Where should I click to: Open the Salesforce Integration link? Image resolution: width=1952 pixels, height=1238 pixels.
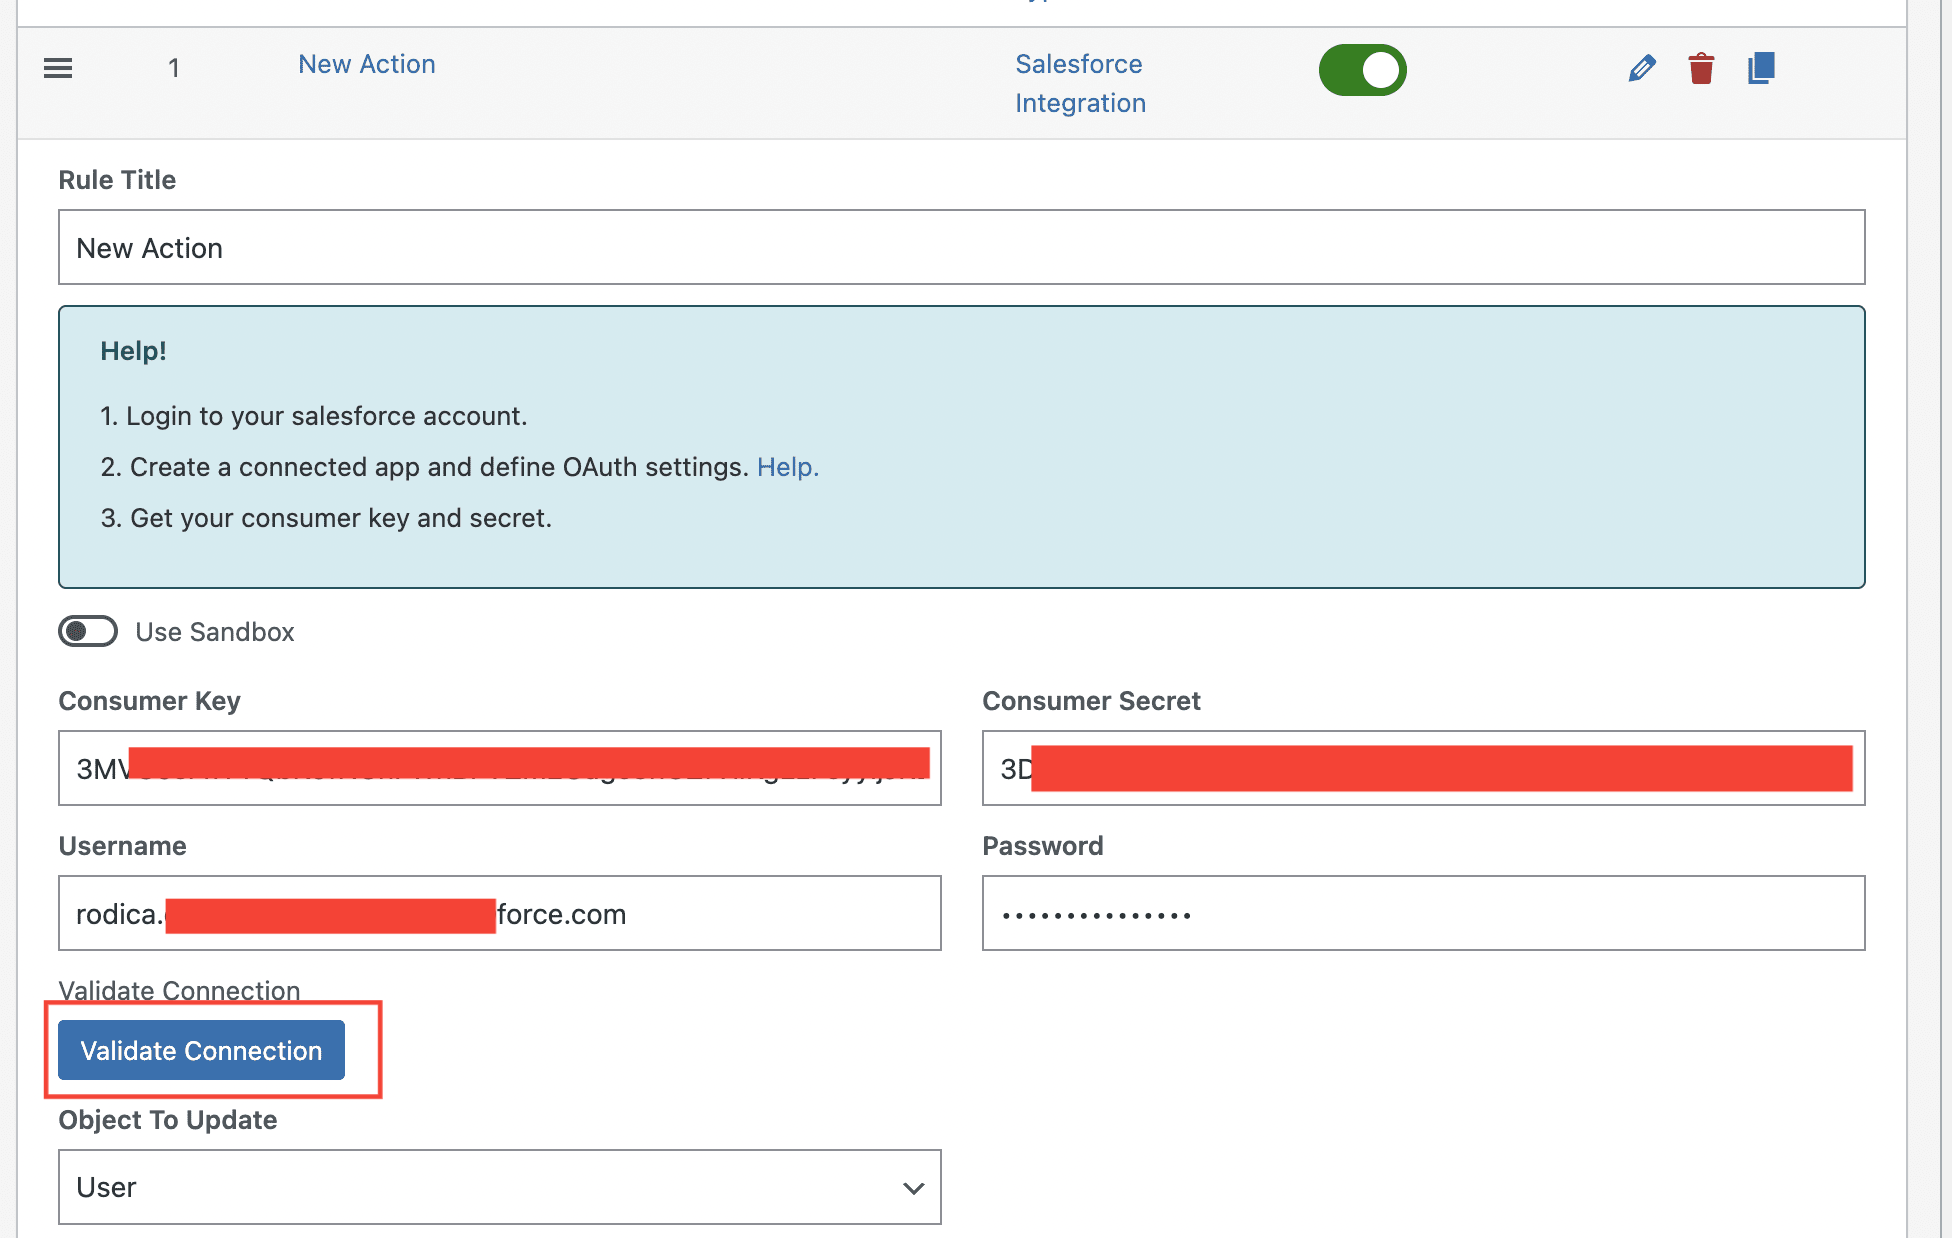[1080, 83]
